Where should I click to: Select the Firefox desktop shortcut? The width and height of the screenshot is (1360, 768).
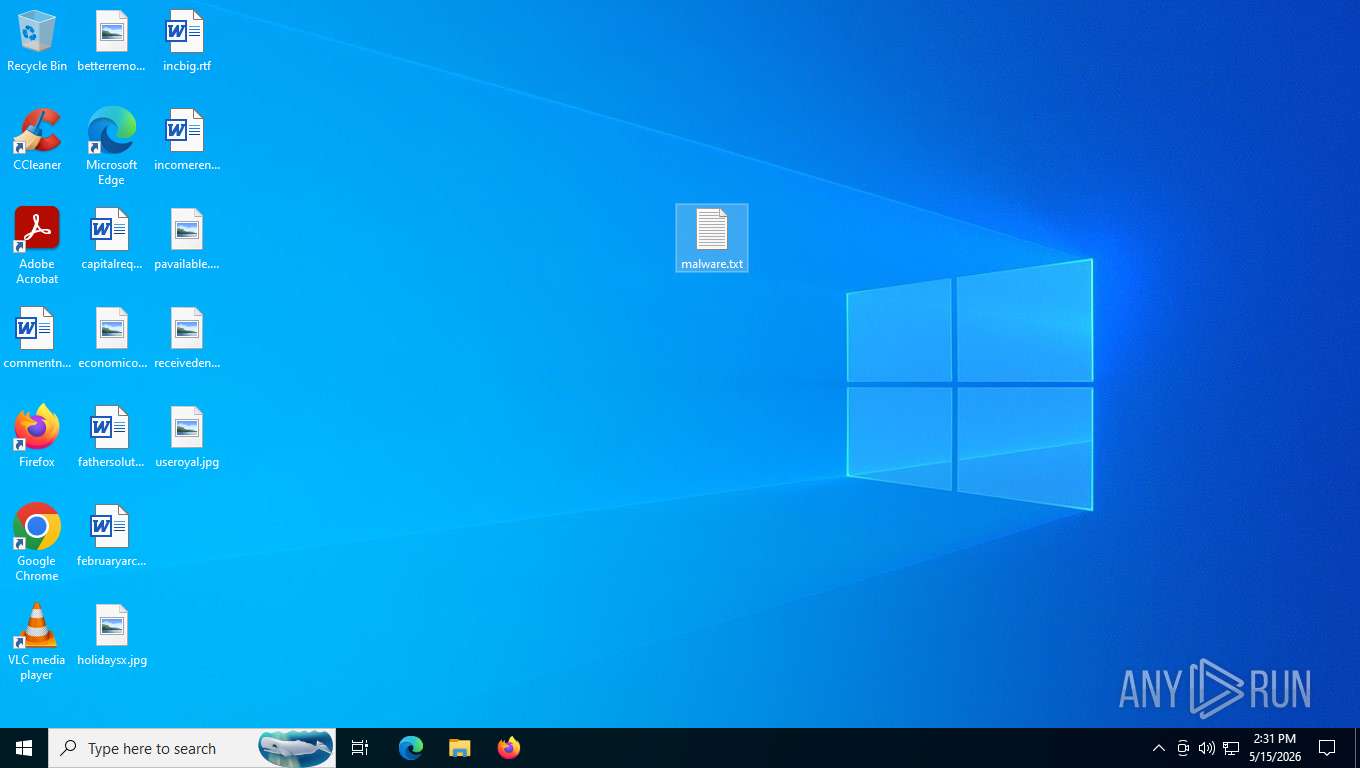[37, 437]
